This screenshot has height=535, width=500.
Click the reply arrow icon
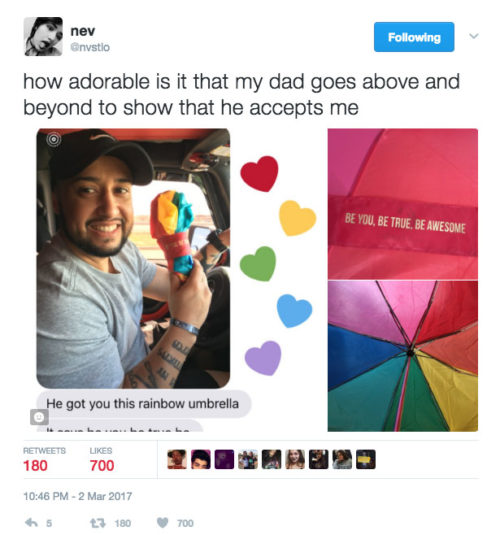pos(31,522)
